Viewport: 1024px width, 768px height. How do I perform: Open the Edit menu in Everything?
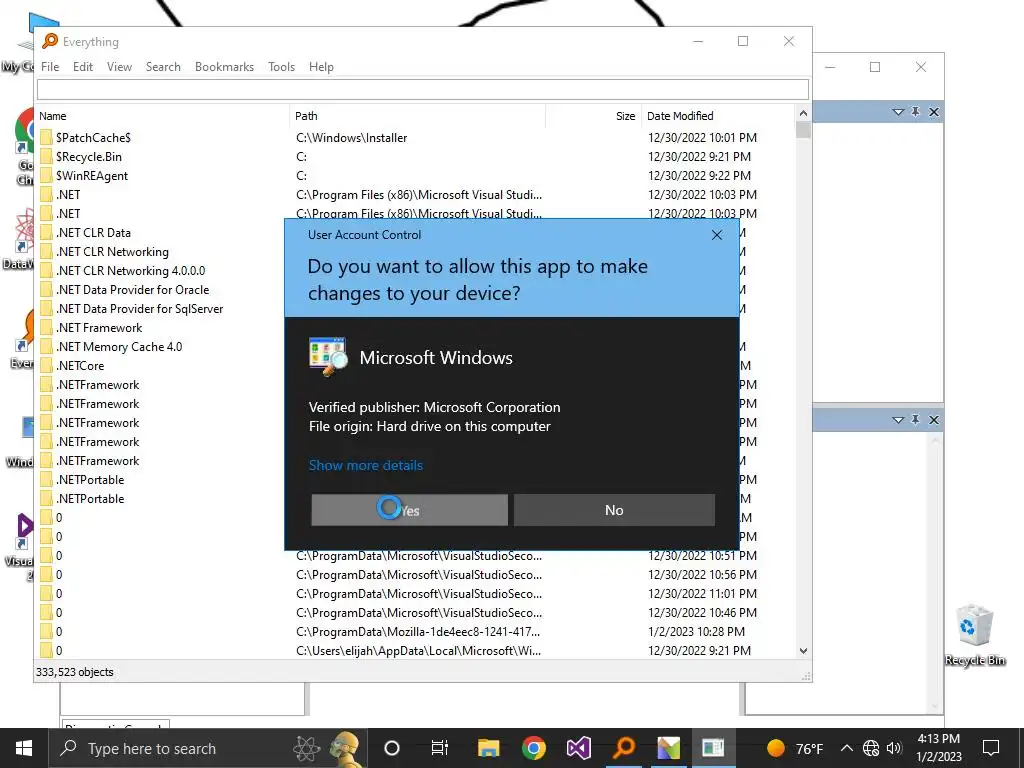(x=83, y=67)
